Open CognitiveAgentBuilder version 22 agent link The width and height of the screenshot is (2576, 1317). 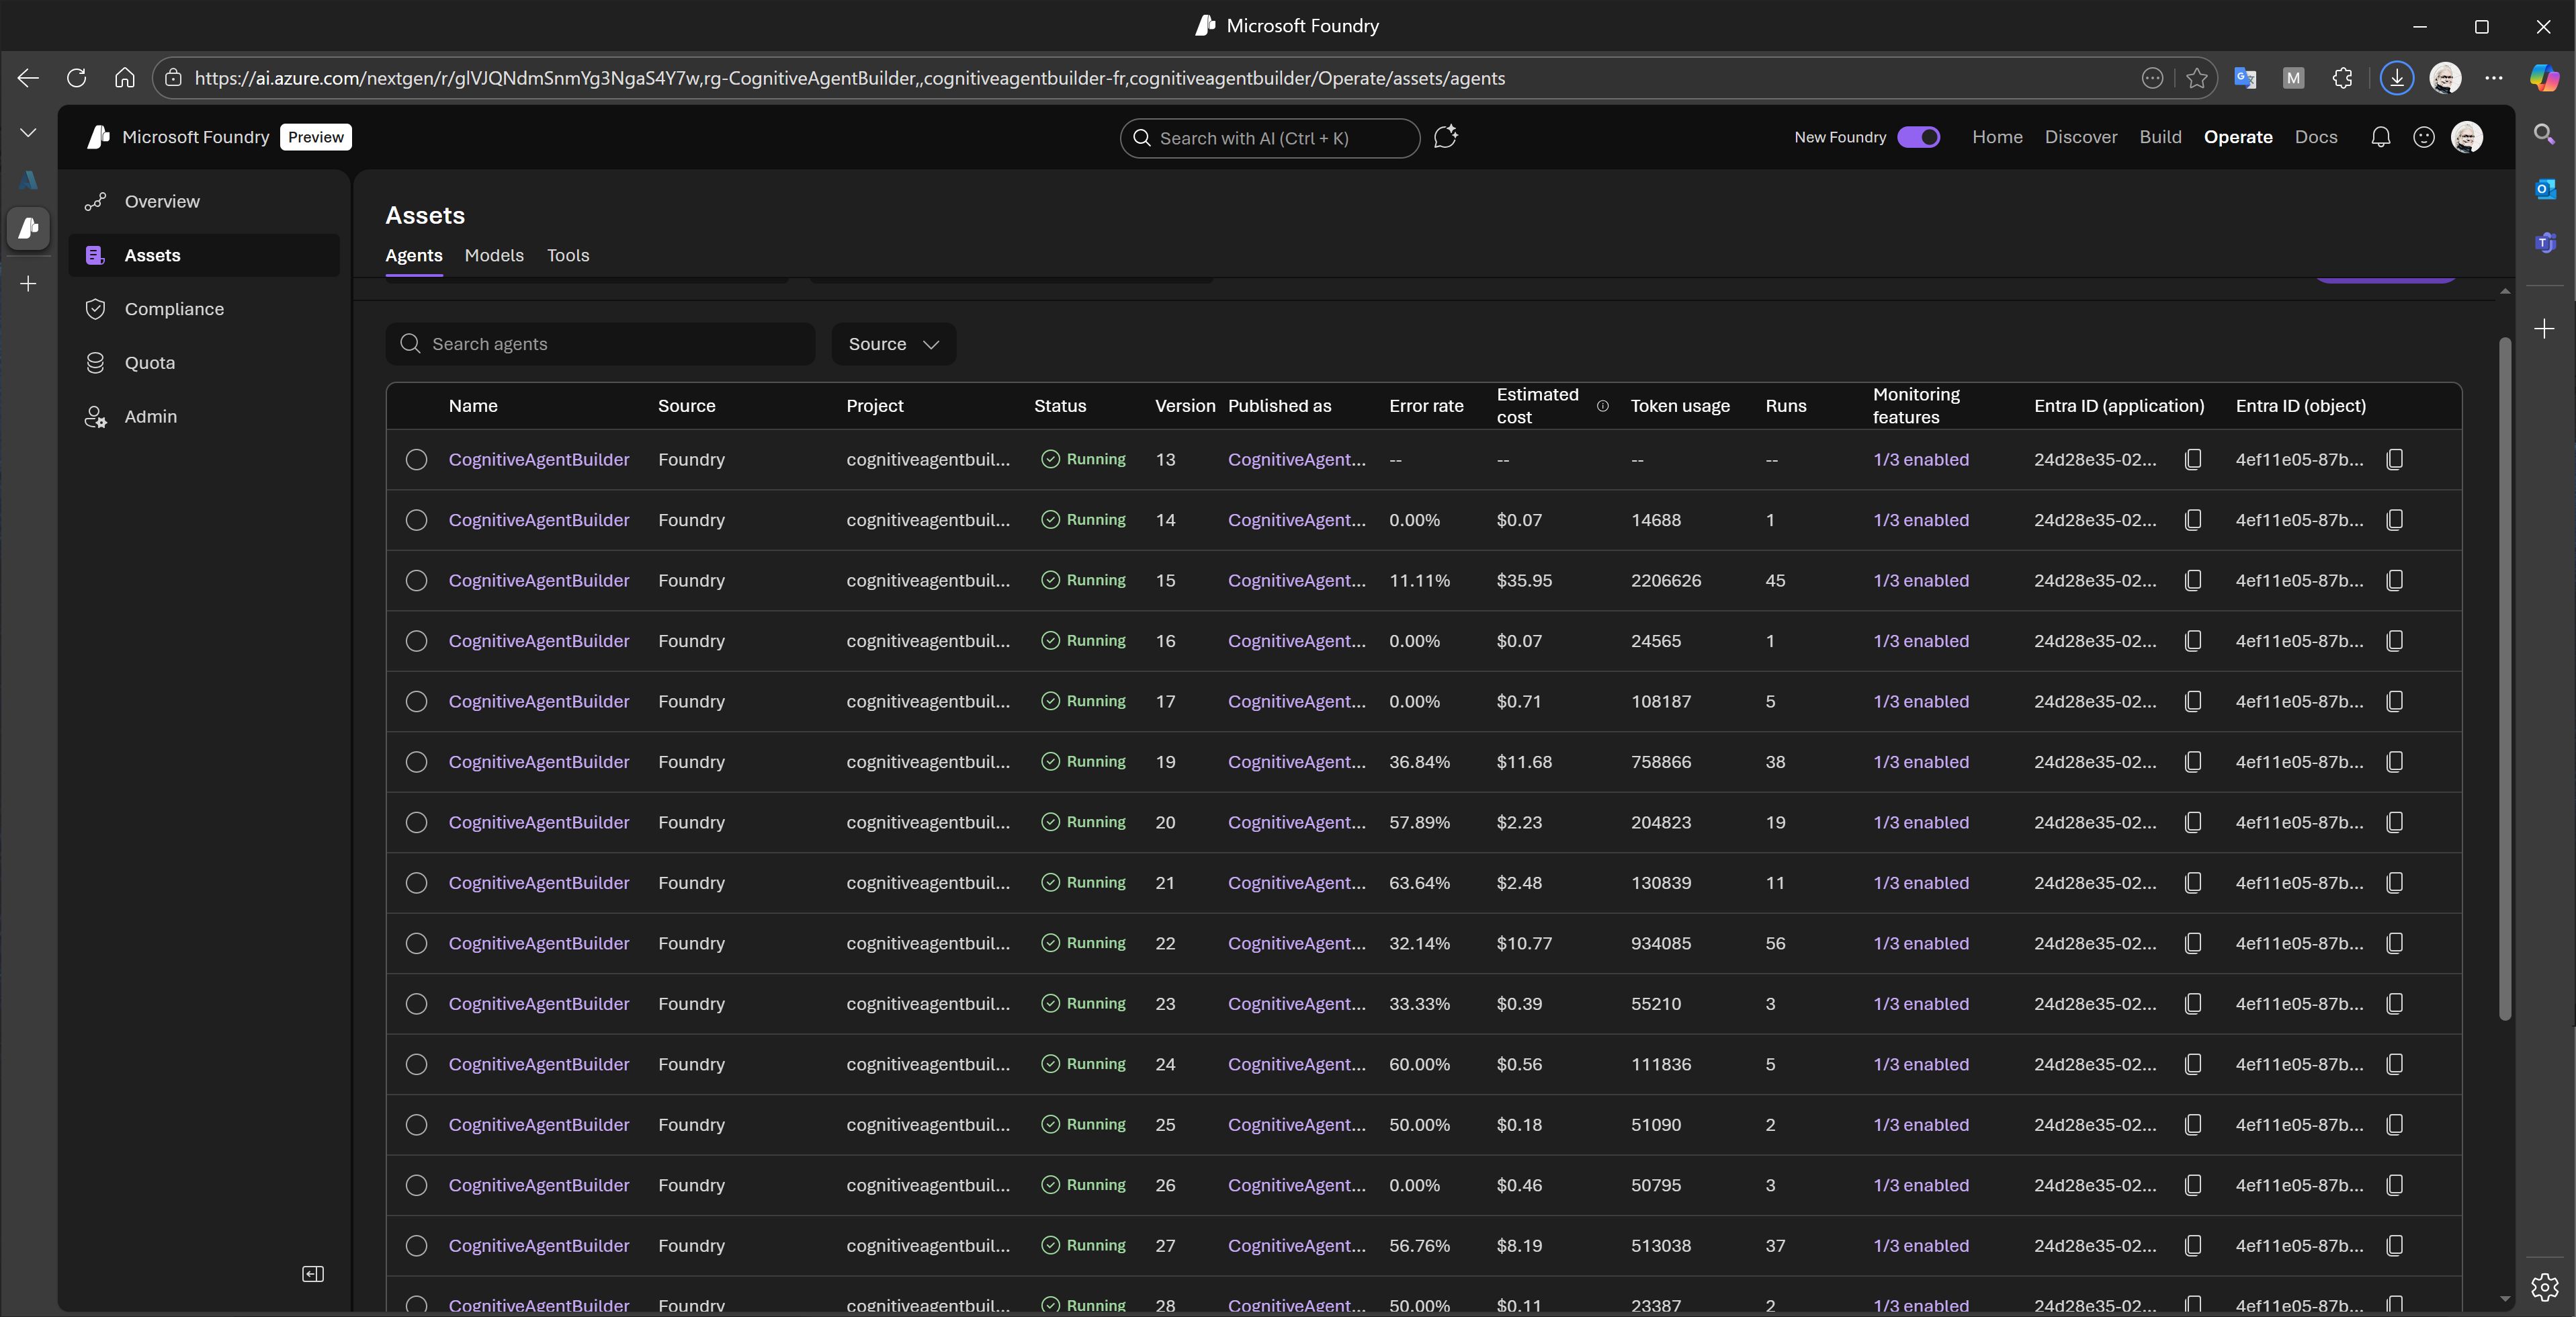click(539, 943)
